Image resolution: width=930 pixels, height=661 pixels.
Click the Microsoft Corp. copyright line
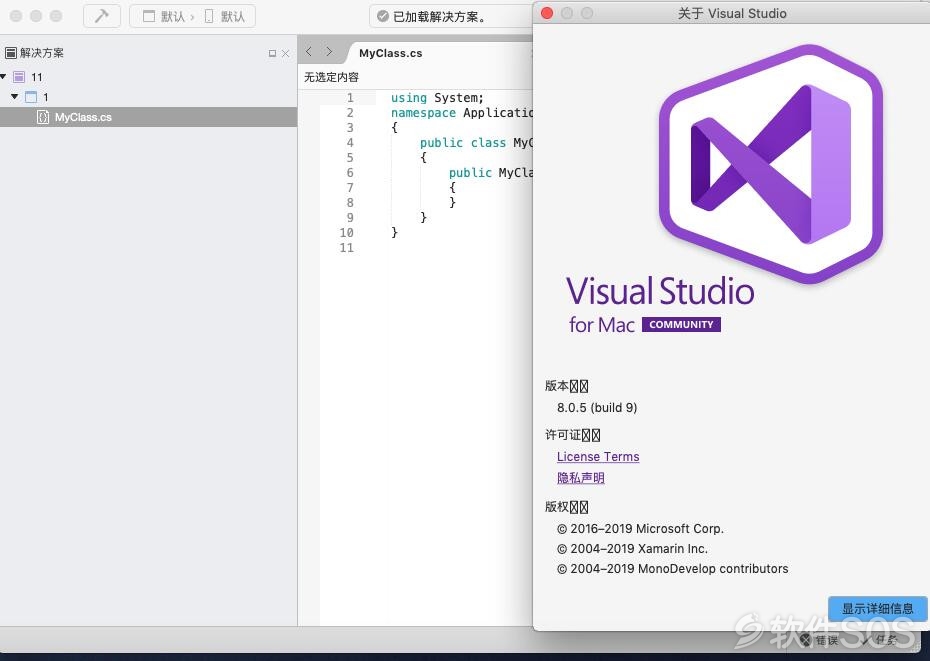(640, 529)
